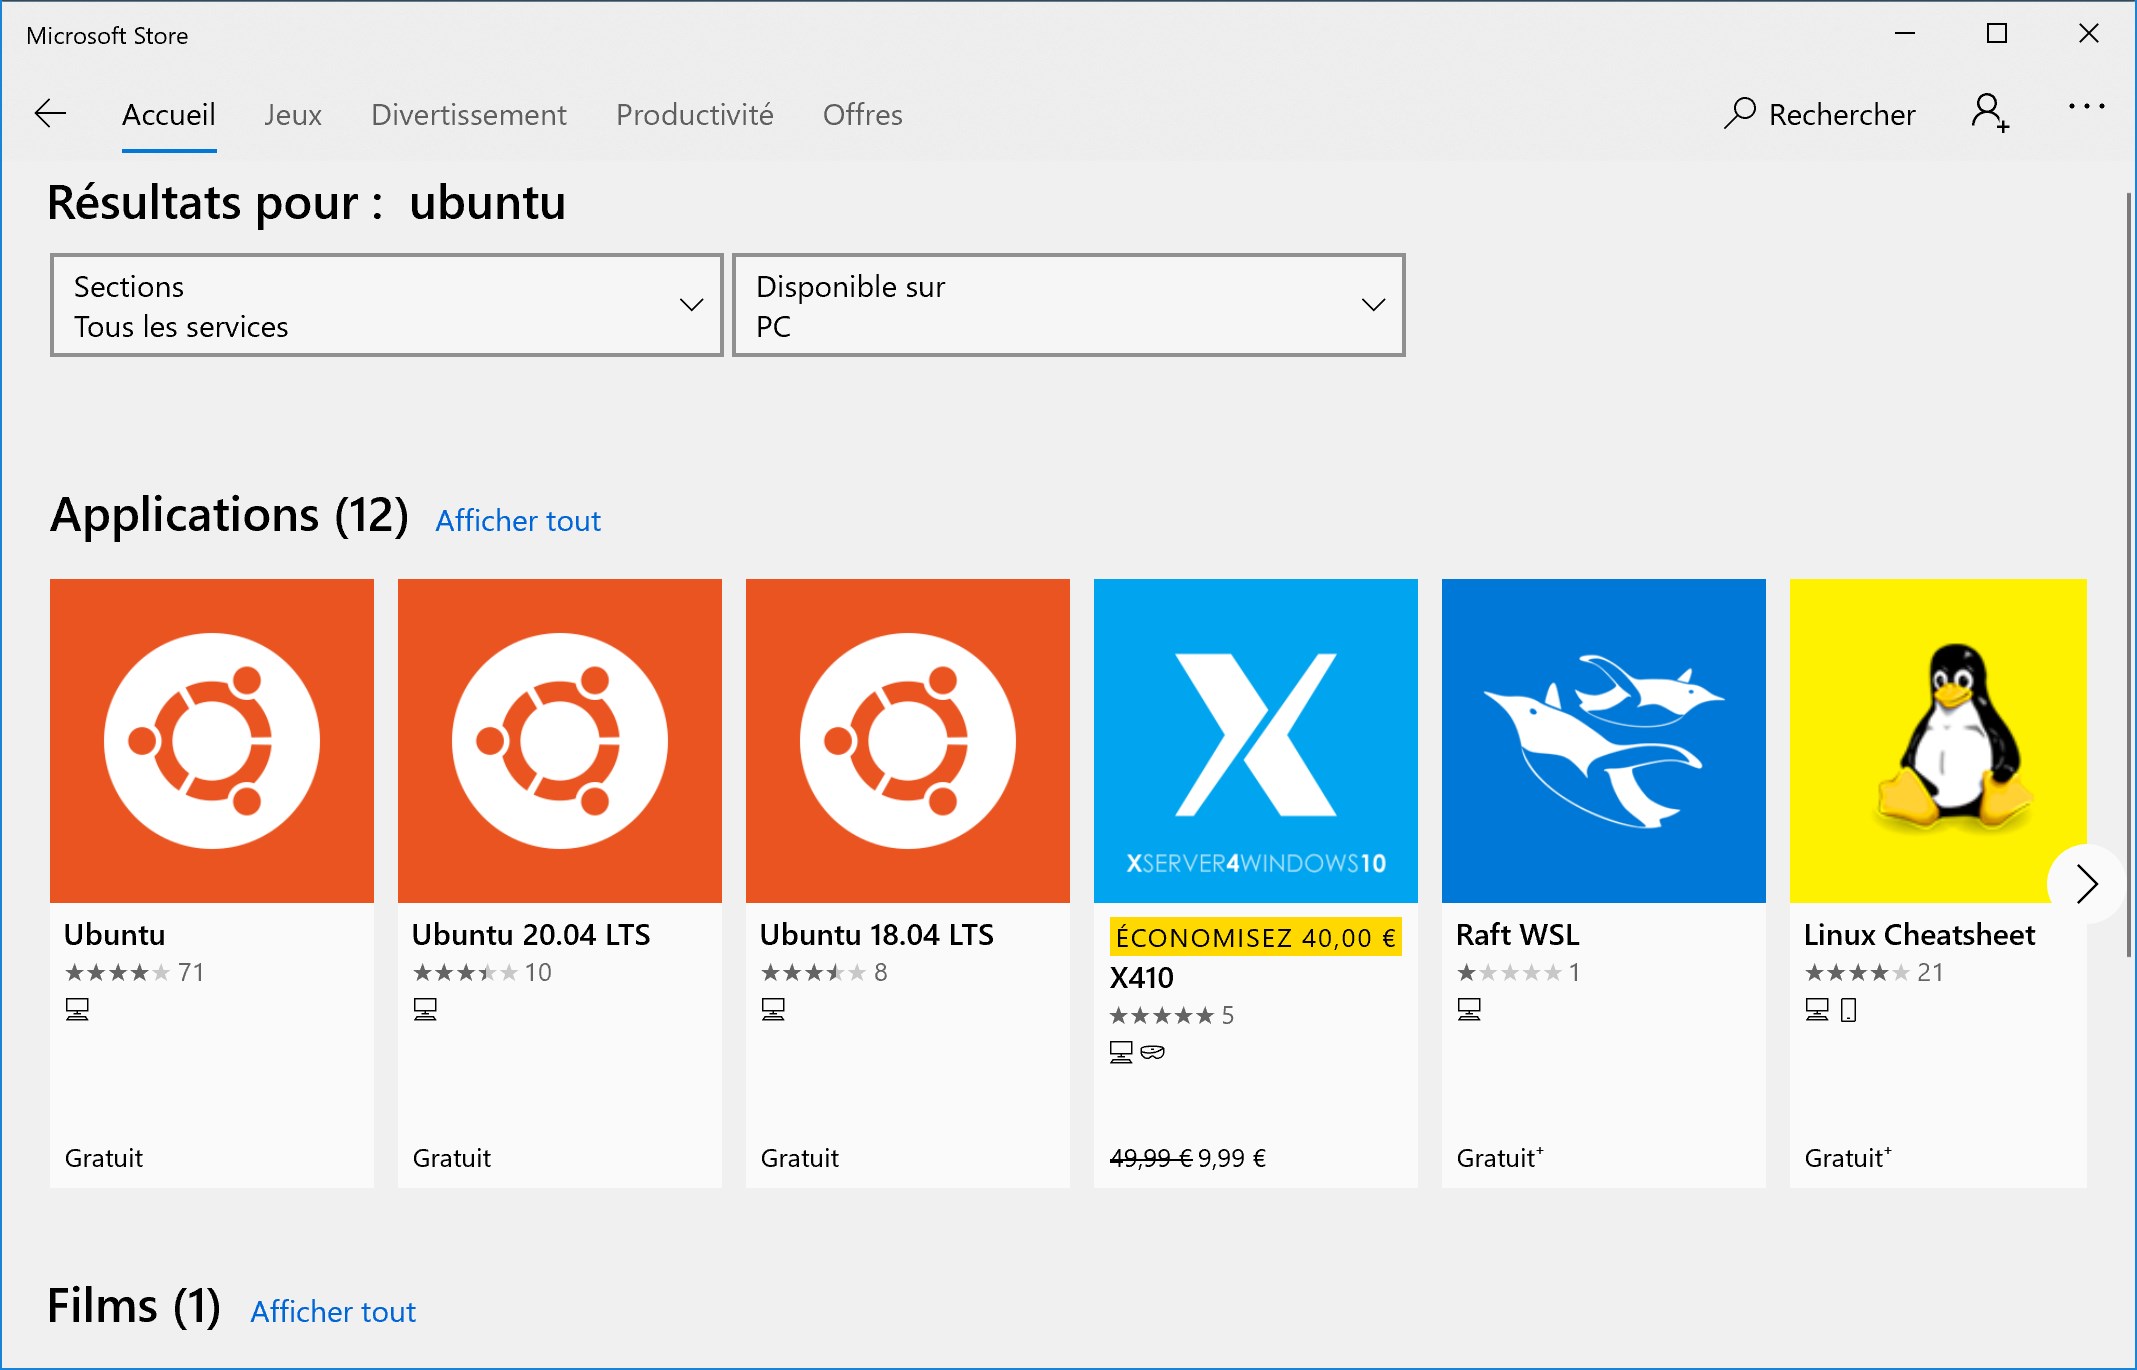The width and height of the screenshot is (2137, 1370).
Task: Select the Divertissement tab
Action: 469,115
